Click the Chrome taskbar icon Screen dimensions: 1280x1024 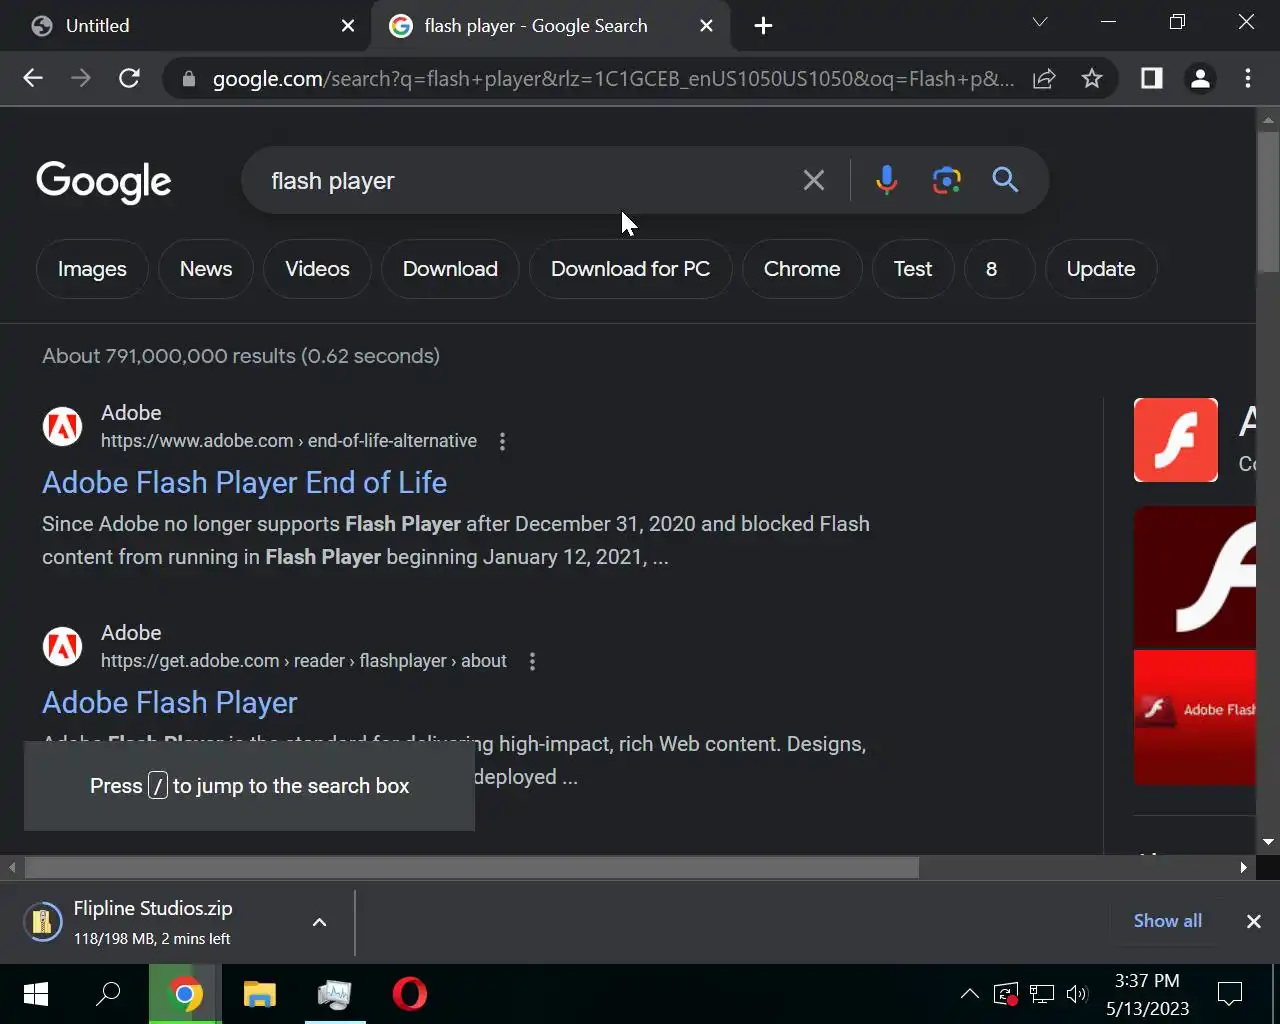185,994
